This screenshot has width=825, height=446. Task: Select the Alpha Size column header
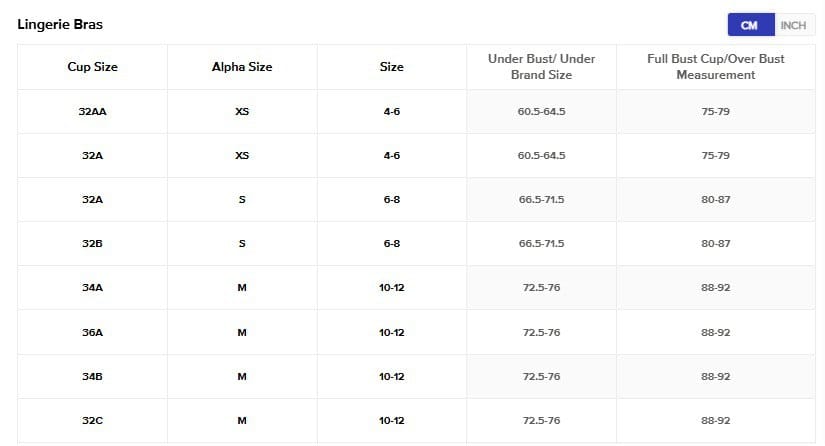coord(242,67)
